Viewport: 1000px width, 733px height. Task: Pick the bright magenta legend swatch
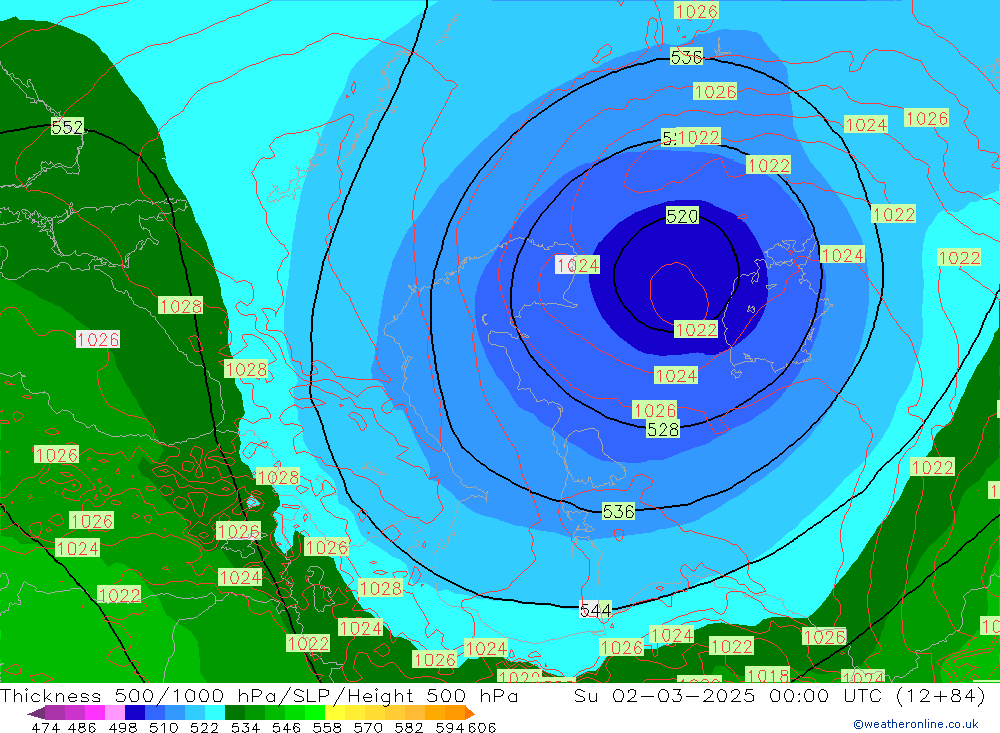tap(95, 713)
